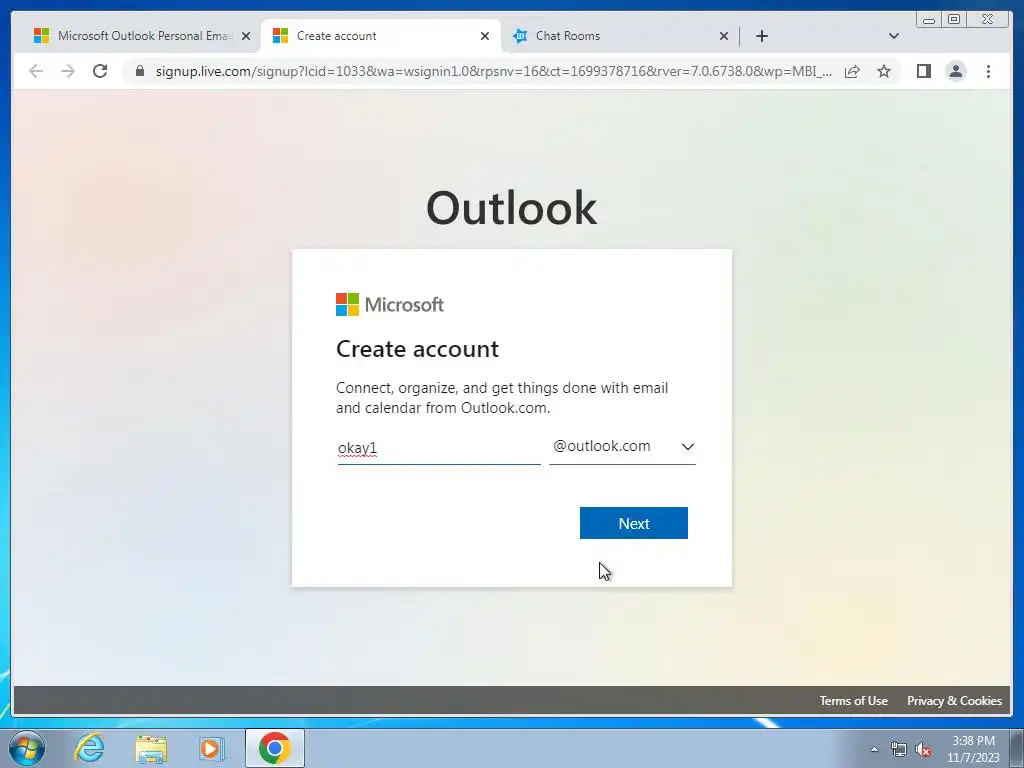
Task: Open the Windows Start menu
Action: pos(26,748)
